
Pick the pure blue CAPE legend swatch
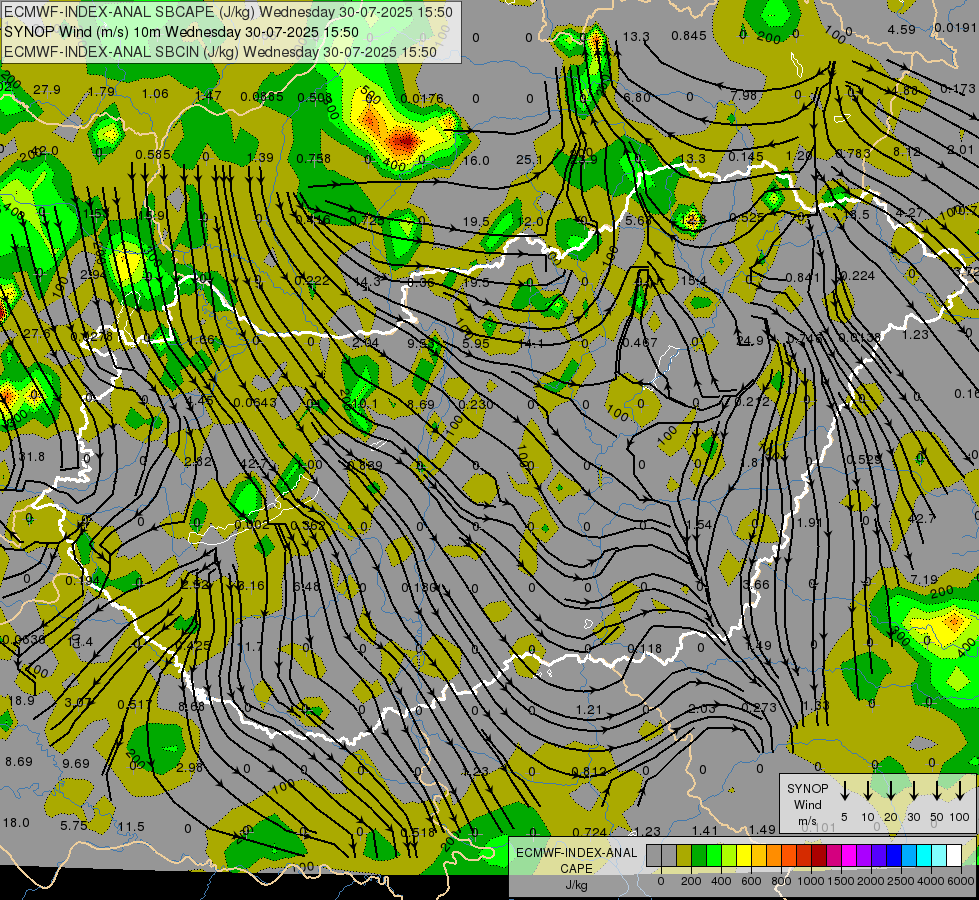point(893,855)
